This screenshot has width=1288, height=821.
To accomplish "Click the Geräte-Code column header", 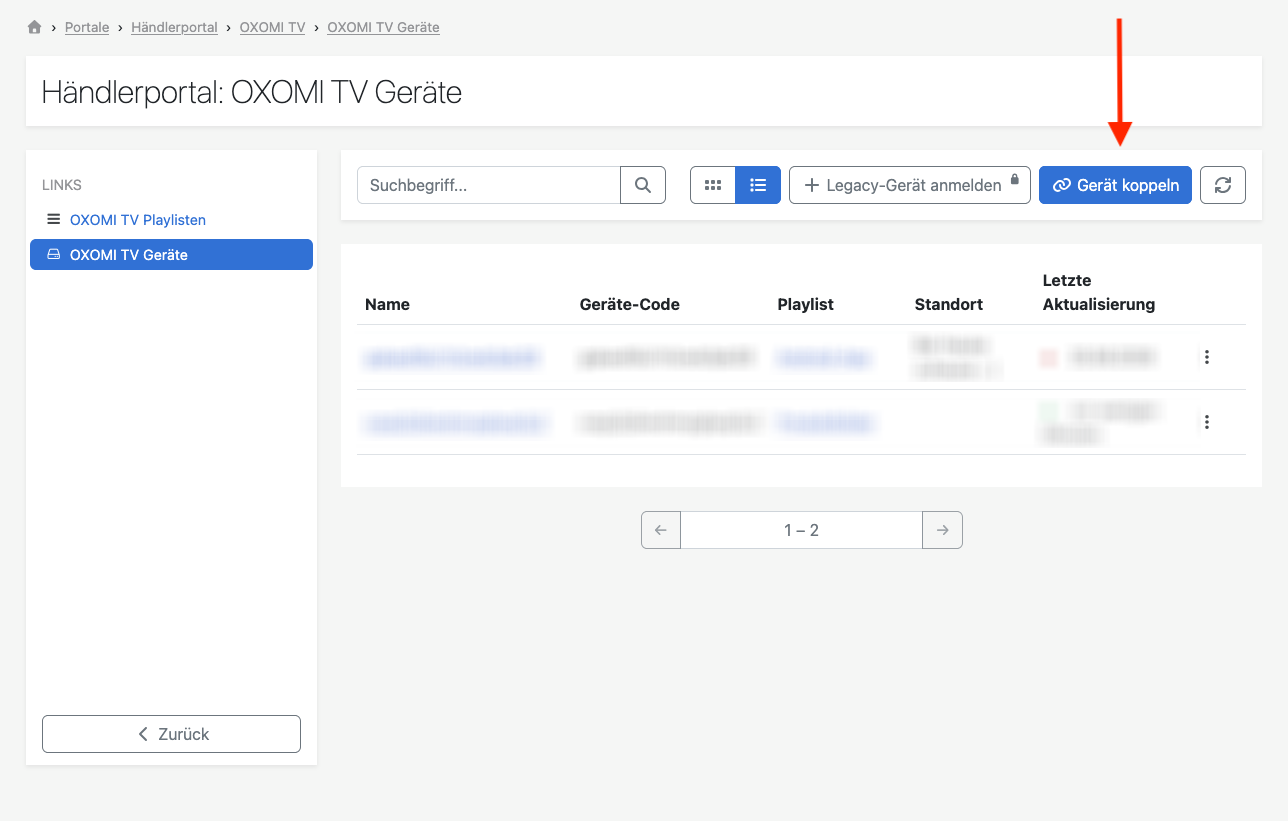I will click(630, 305).
